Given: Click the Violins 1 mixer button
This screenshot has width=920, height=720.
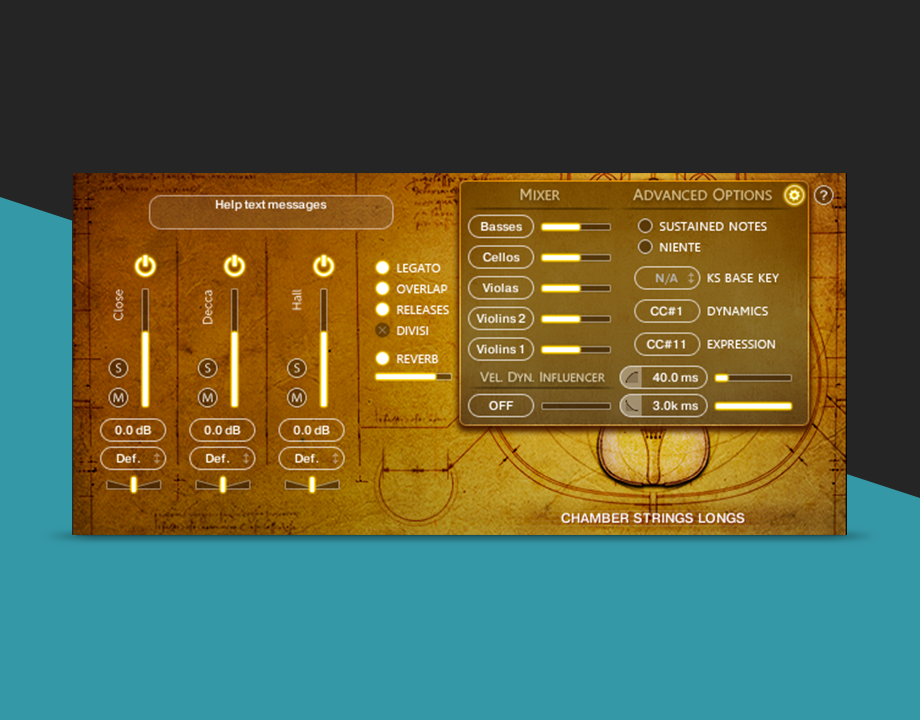Looking at the screenshot, I should [x=501, y=349].
